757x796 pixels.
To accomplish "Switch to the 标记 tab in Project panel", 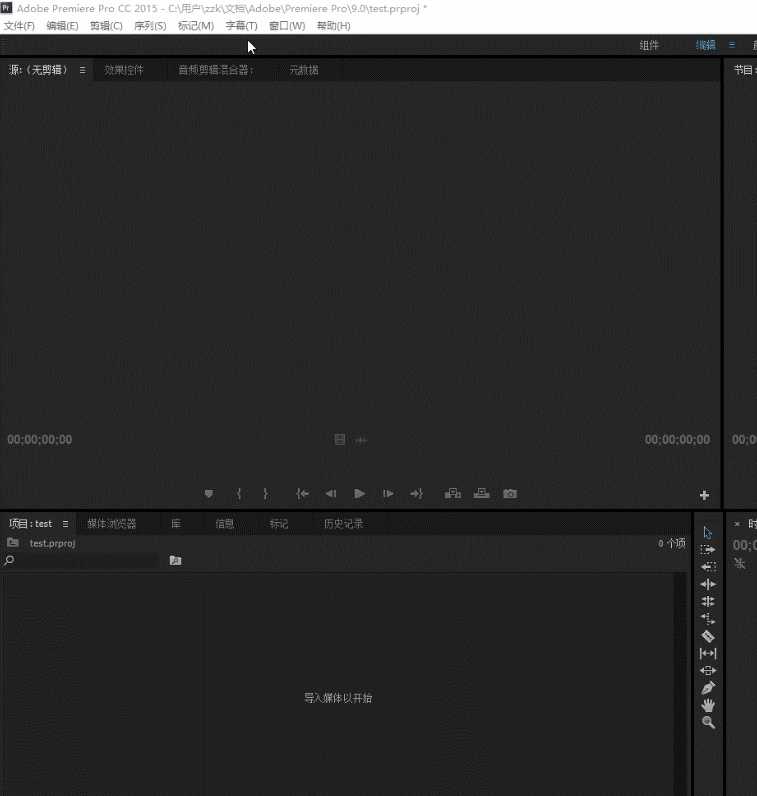I will [x=279, y=523].
